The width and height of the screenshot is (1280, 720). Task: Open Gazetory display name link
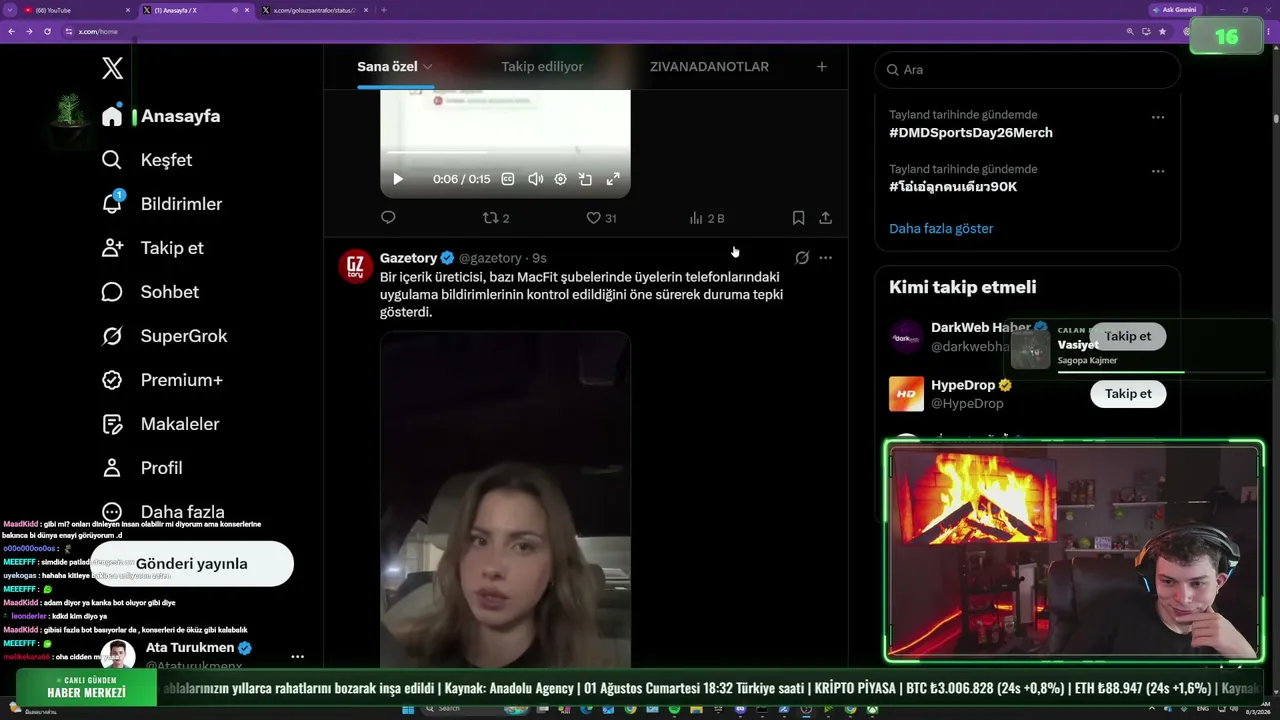[409, 258]
